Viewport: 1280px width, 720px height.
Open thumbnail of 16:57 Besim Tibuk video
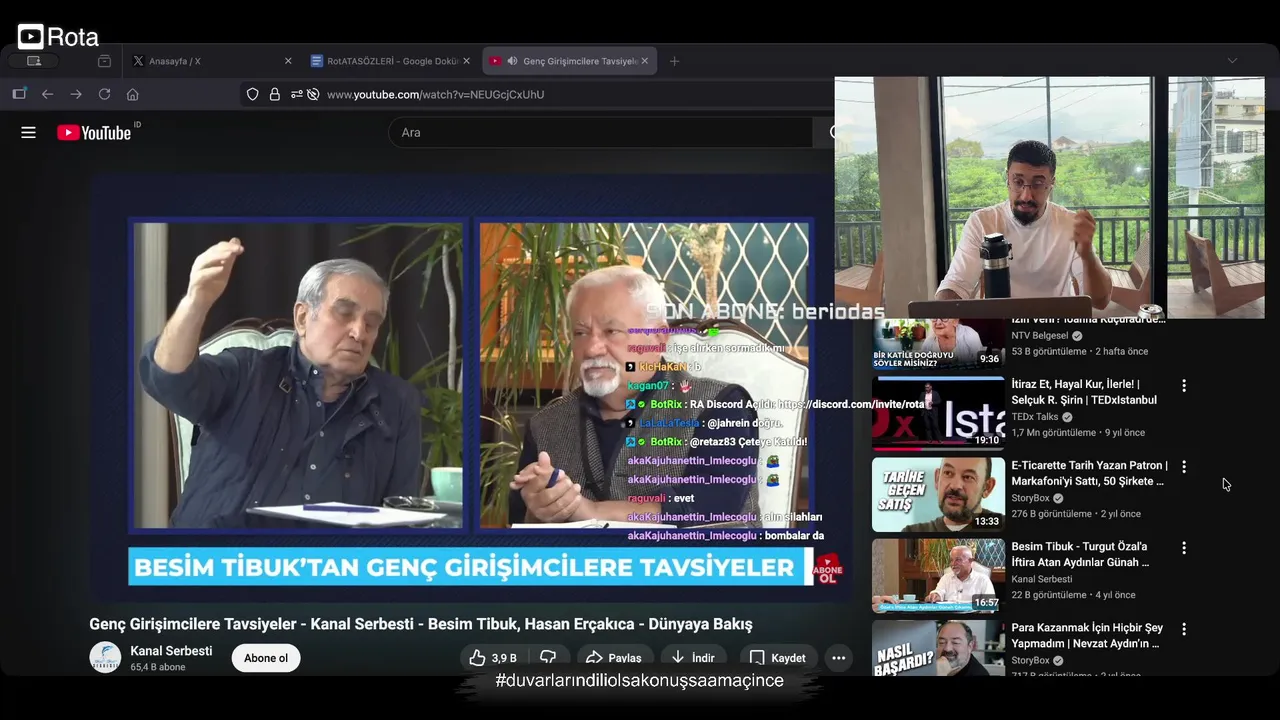938,576
